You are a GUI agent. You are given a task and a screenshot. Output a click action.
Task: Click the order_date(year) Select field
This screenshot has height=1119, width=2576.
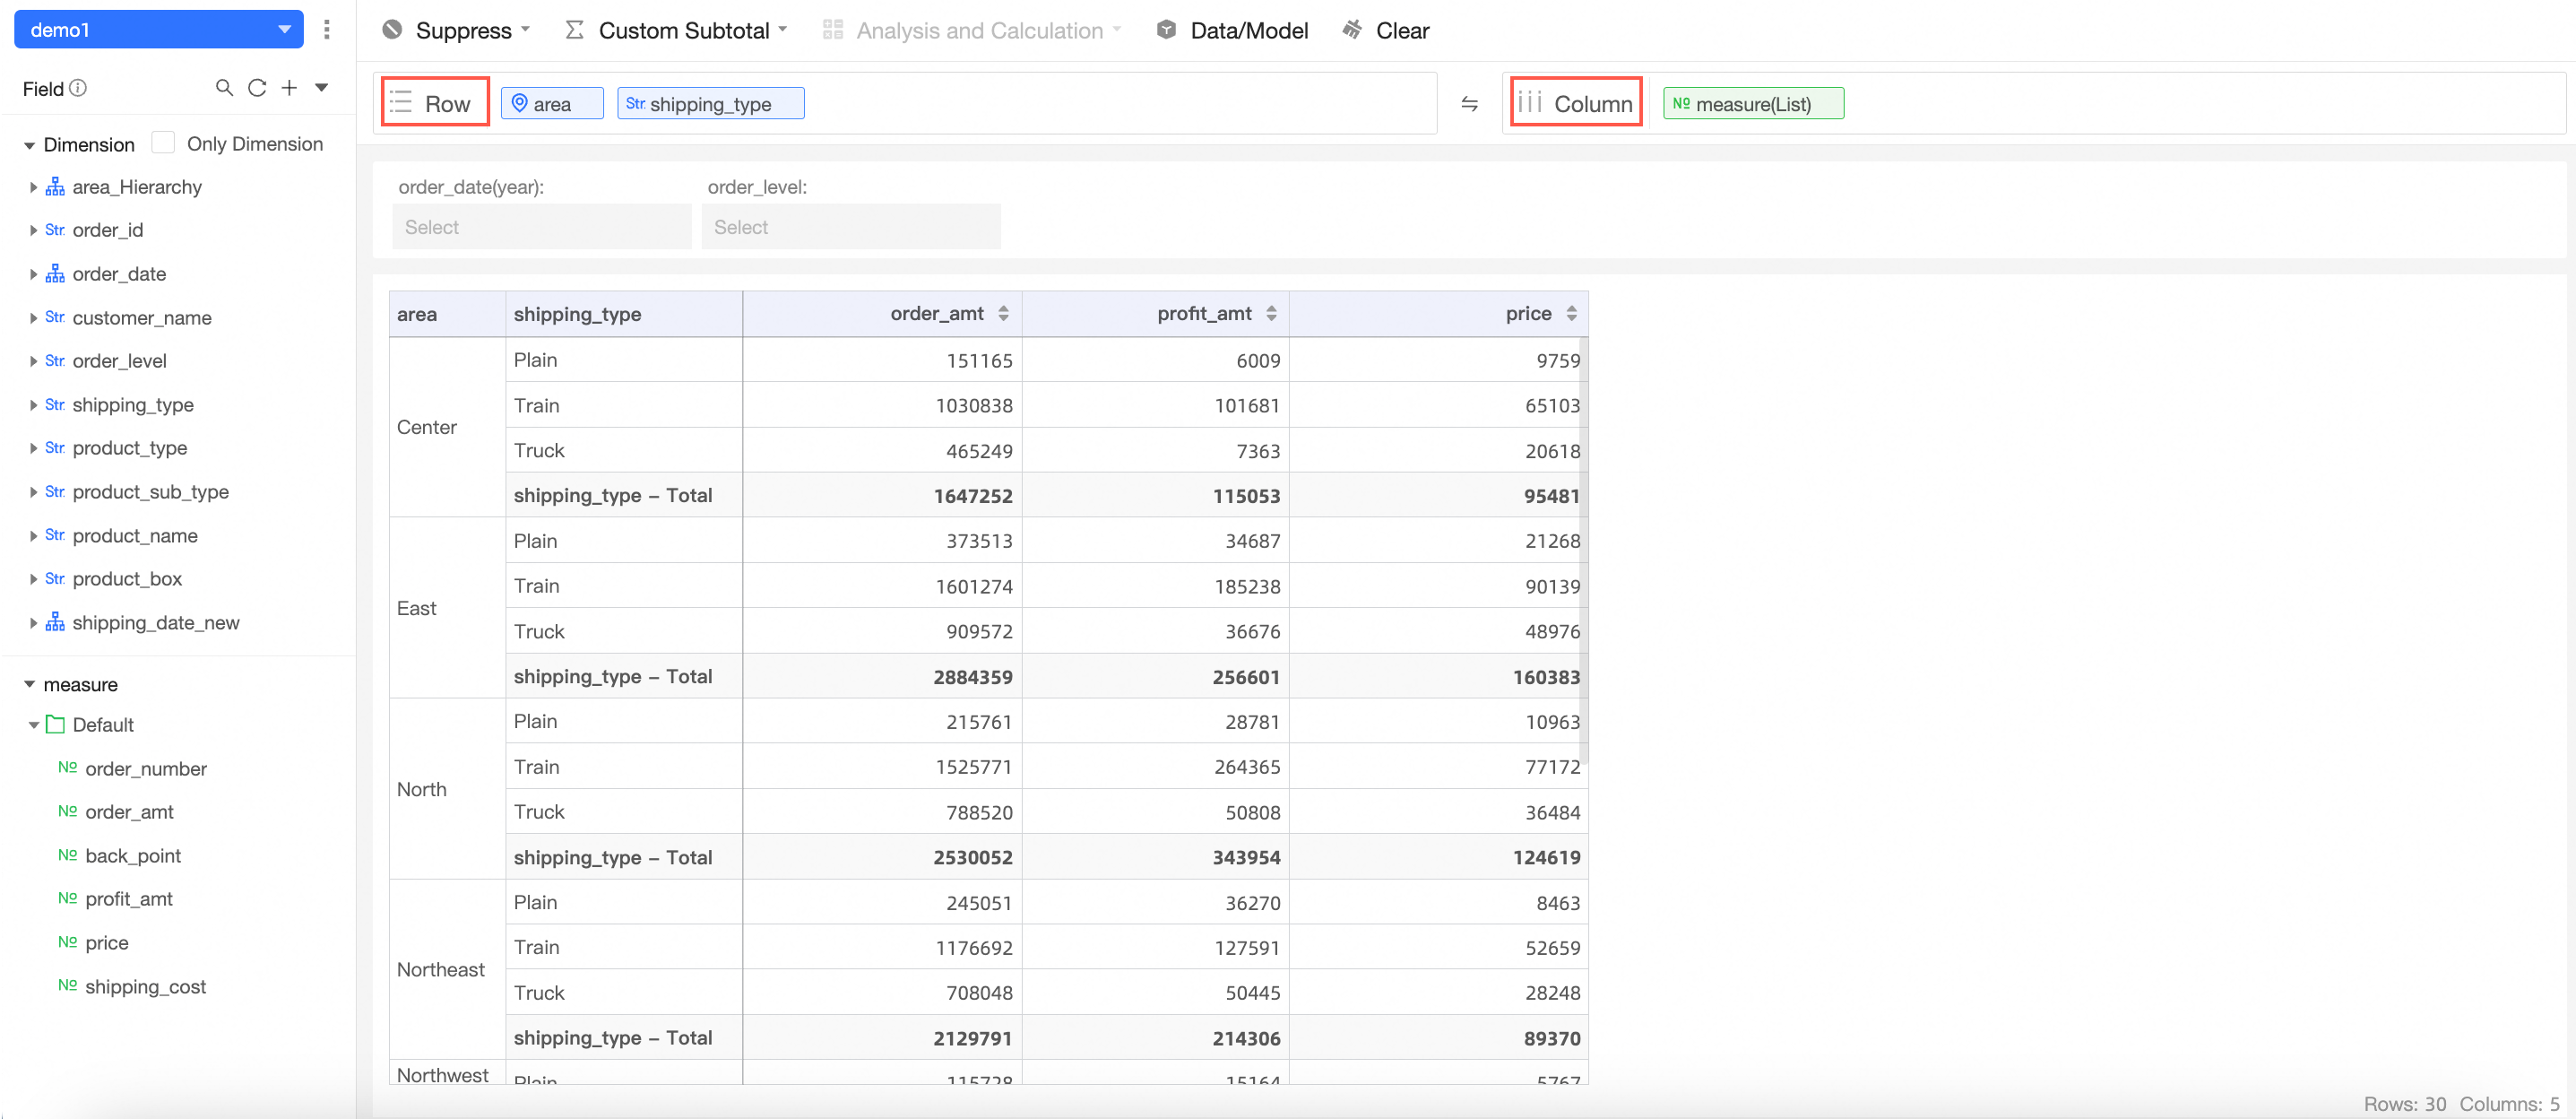[x=541, y=227]
